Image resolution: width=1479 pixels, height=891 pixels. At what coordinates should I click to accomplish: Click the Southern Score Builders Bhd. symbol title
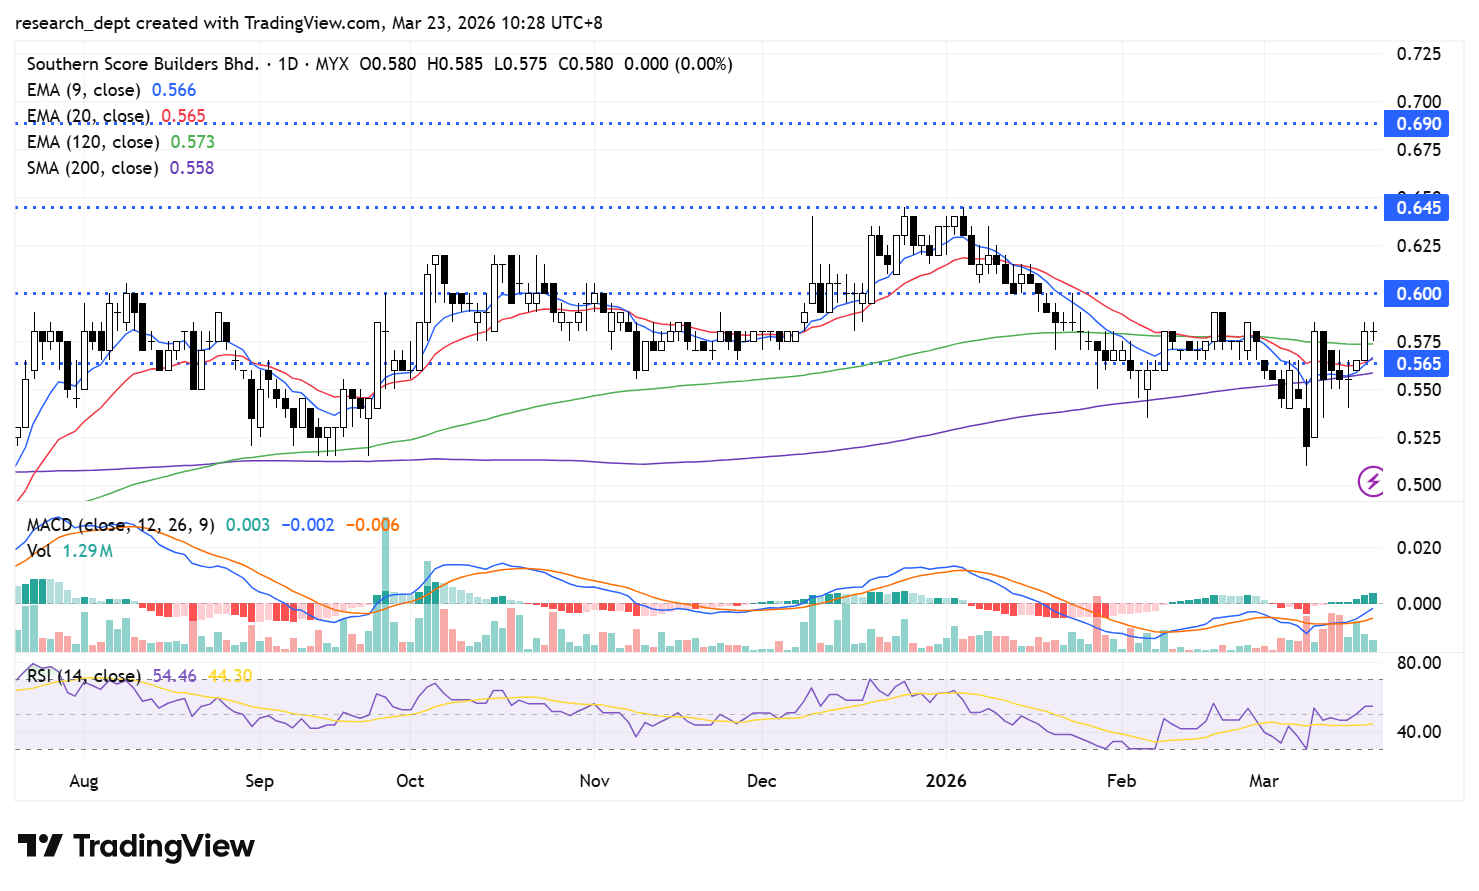pos(142,64)
